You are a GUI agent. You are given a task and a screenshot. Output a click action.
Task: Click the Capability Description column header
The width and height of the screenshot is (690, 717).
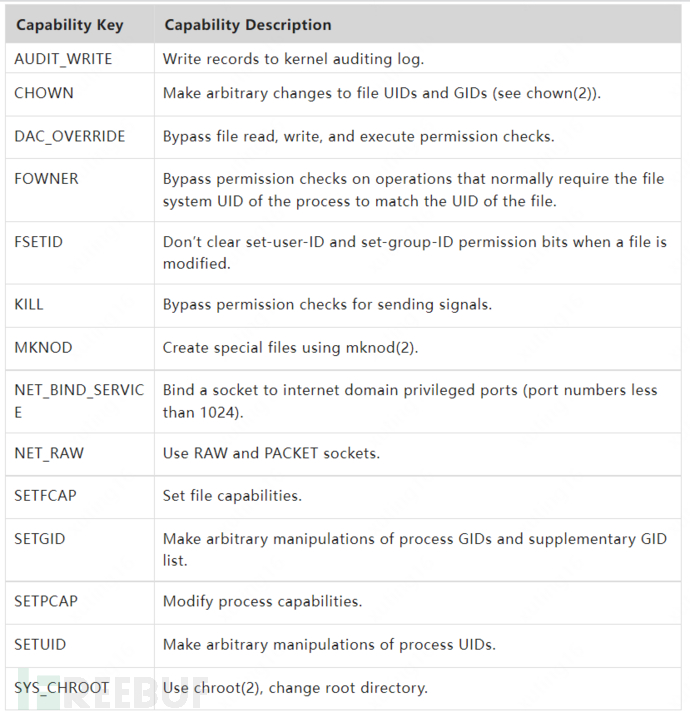click(248, 24)
